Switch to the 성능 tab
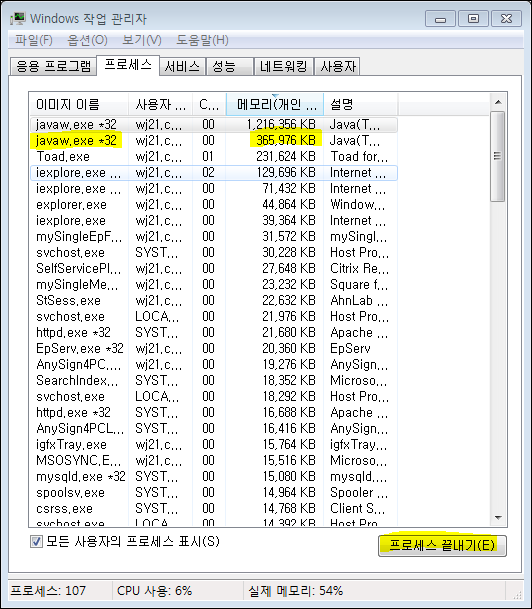Screen dimensions: 532x609 [x=229, y=66]
